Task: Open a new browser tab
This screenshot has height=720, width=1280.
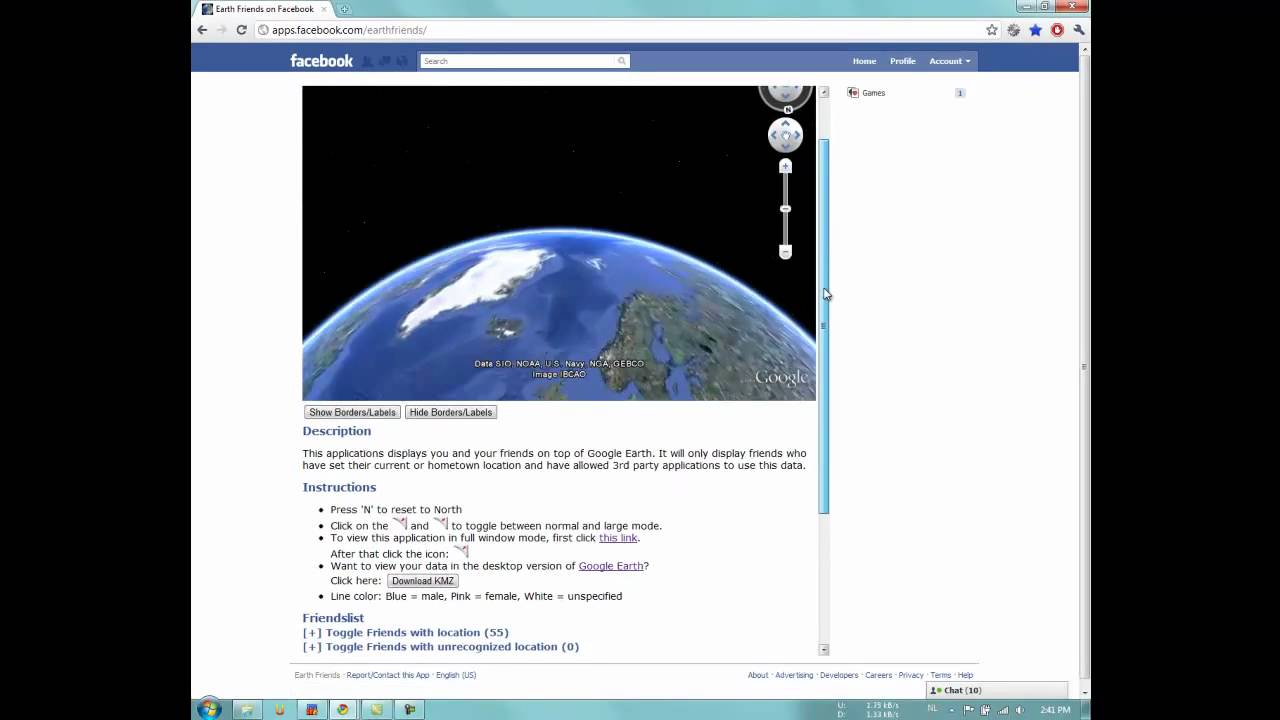Action: tap(345, 9)
